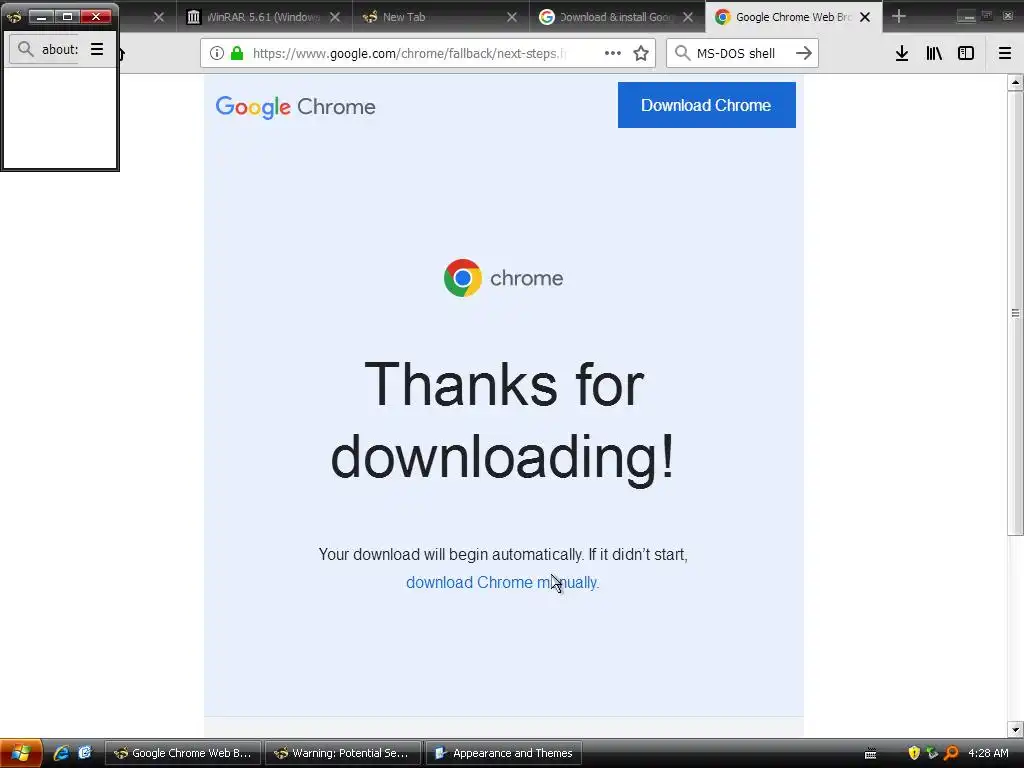Click the Download Chrome button
This screenshot has height=768, width=1024.
[707, 105]
